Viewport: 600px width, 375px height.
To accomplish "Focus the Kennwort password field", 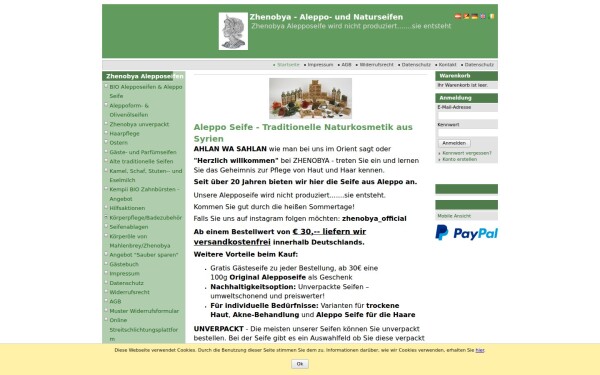I will 468,133.
